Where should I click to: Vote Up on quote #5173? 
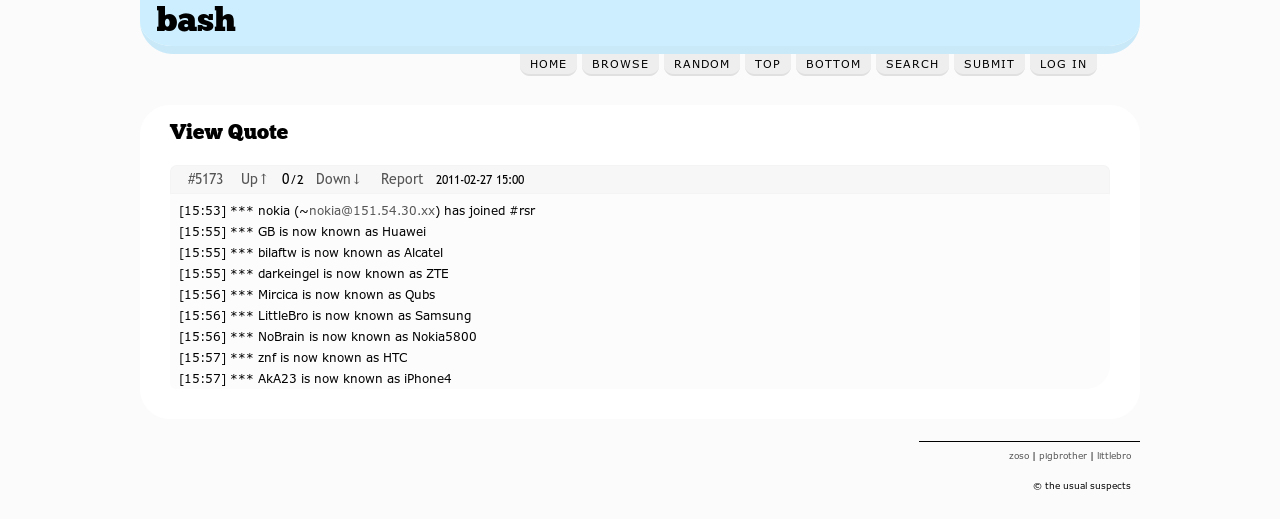point(254,179)
